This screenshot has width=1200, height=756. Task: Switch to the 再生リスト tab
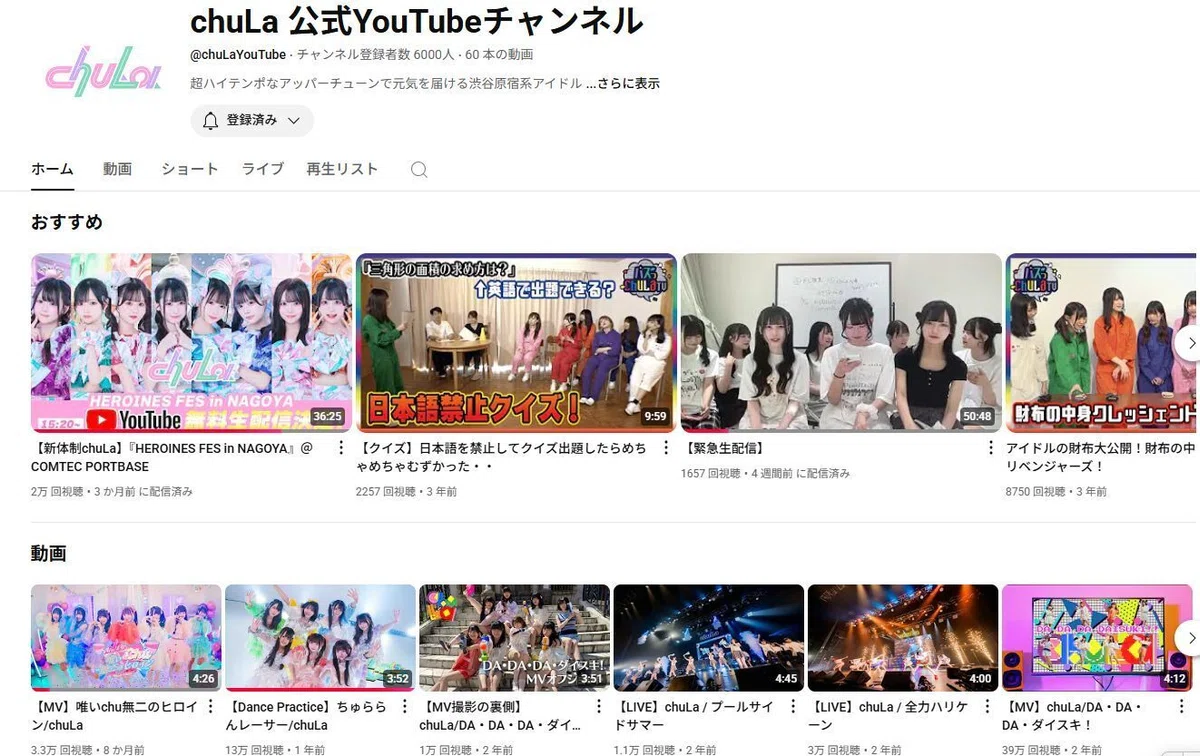tap(342, 169)
